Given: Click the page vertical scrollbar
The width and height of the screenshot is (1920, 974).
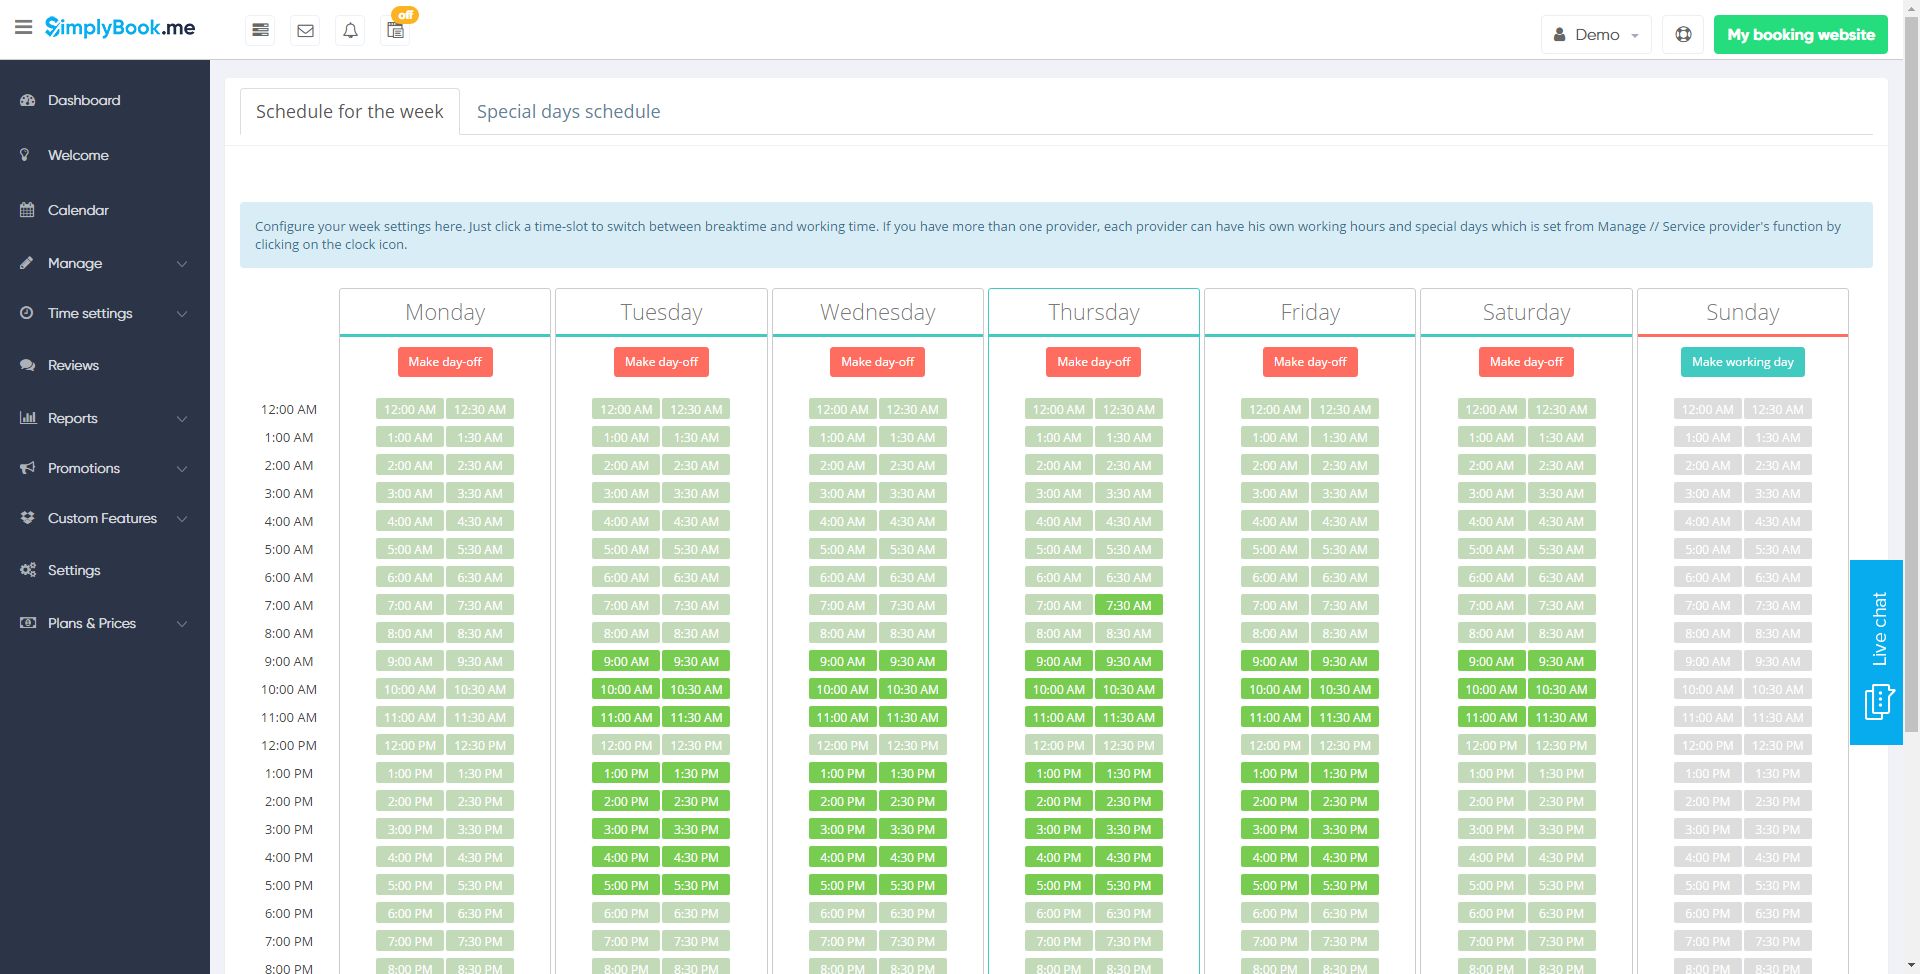Looking at the screenshot, I should [x=1911, y=400].
